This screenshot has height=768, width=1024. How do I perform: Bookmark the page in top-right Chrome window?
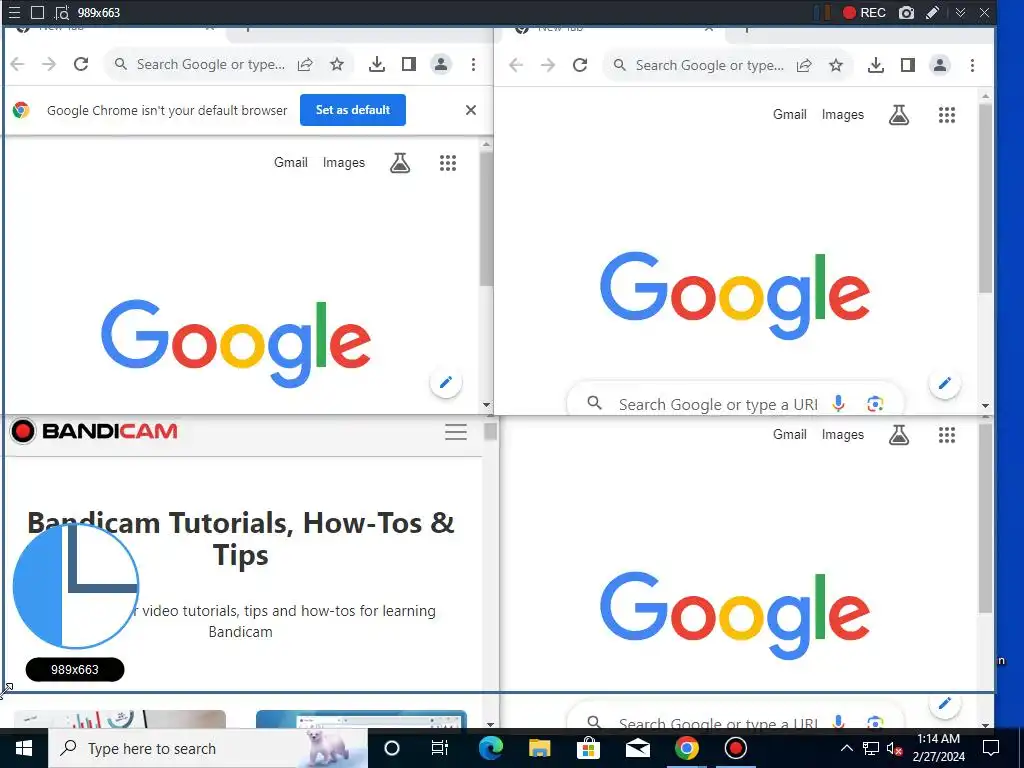click(836, 65)
